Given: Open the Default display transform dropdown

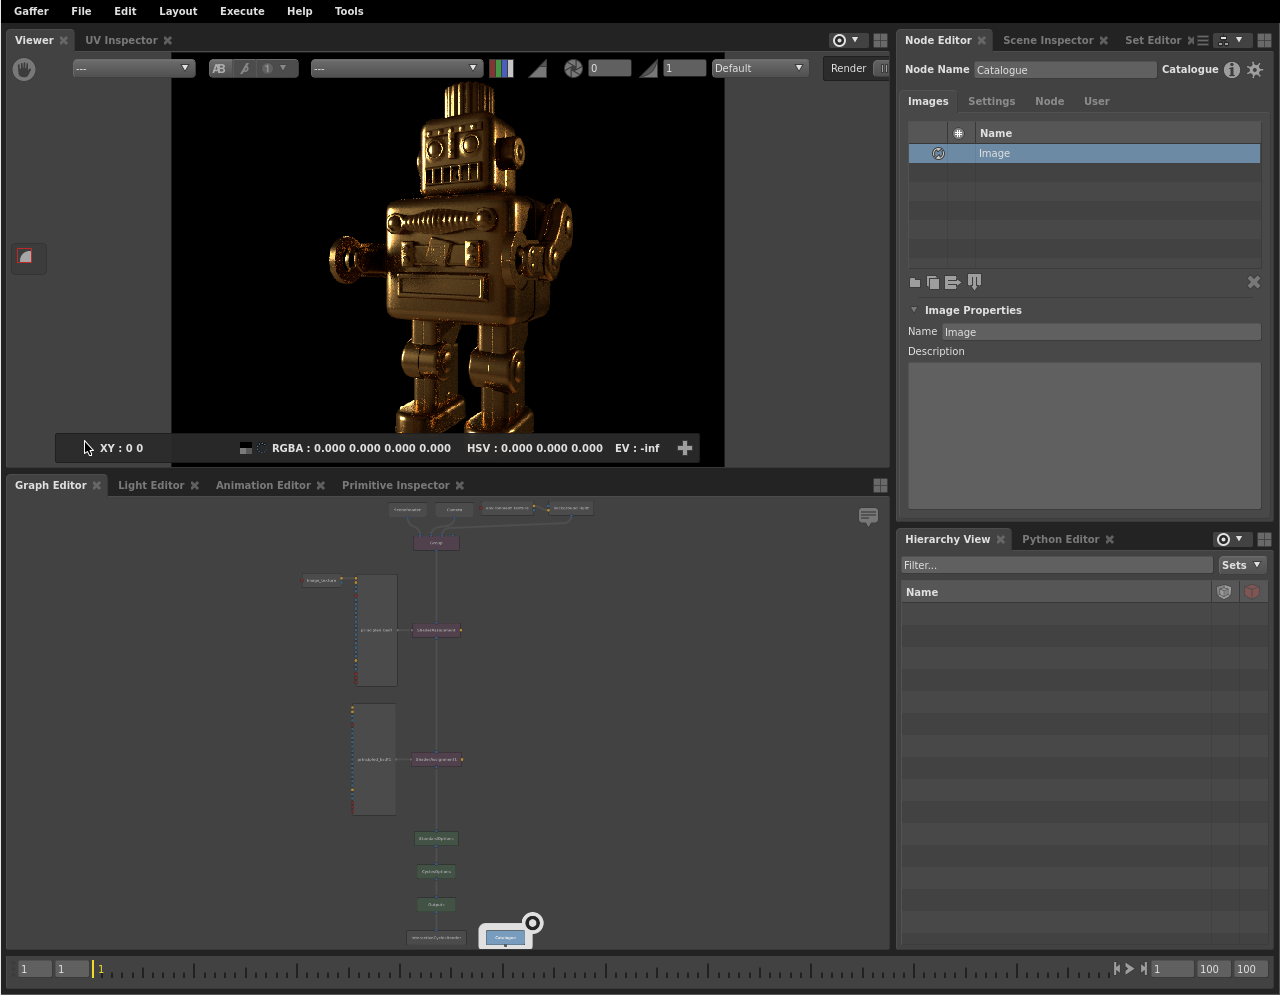Looking at the screenshot, I should 759,69.
